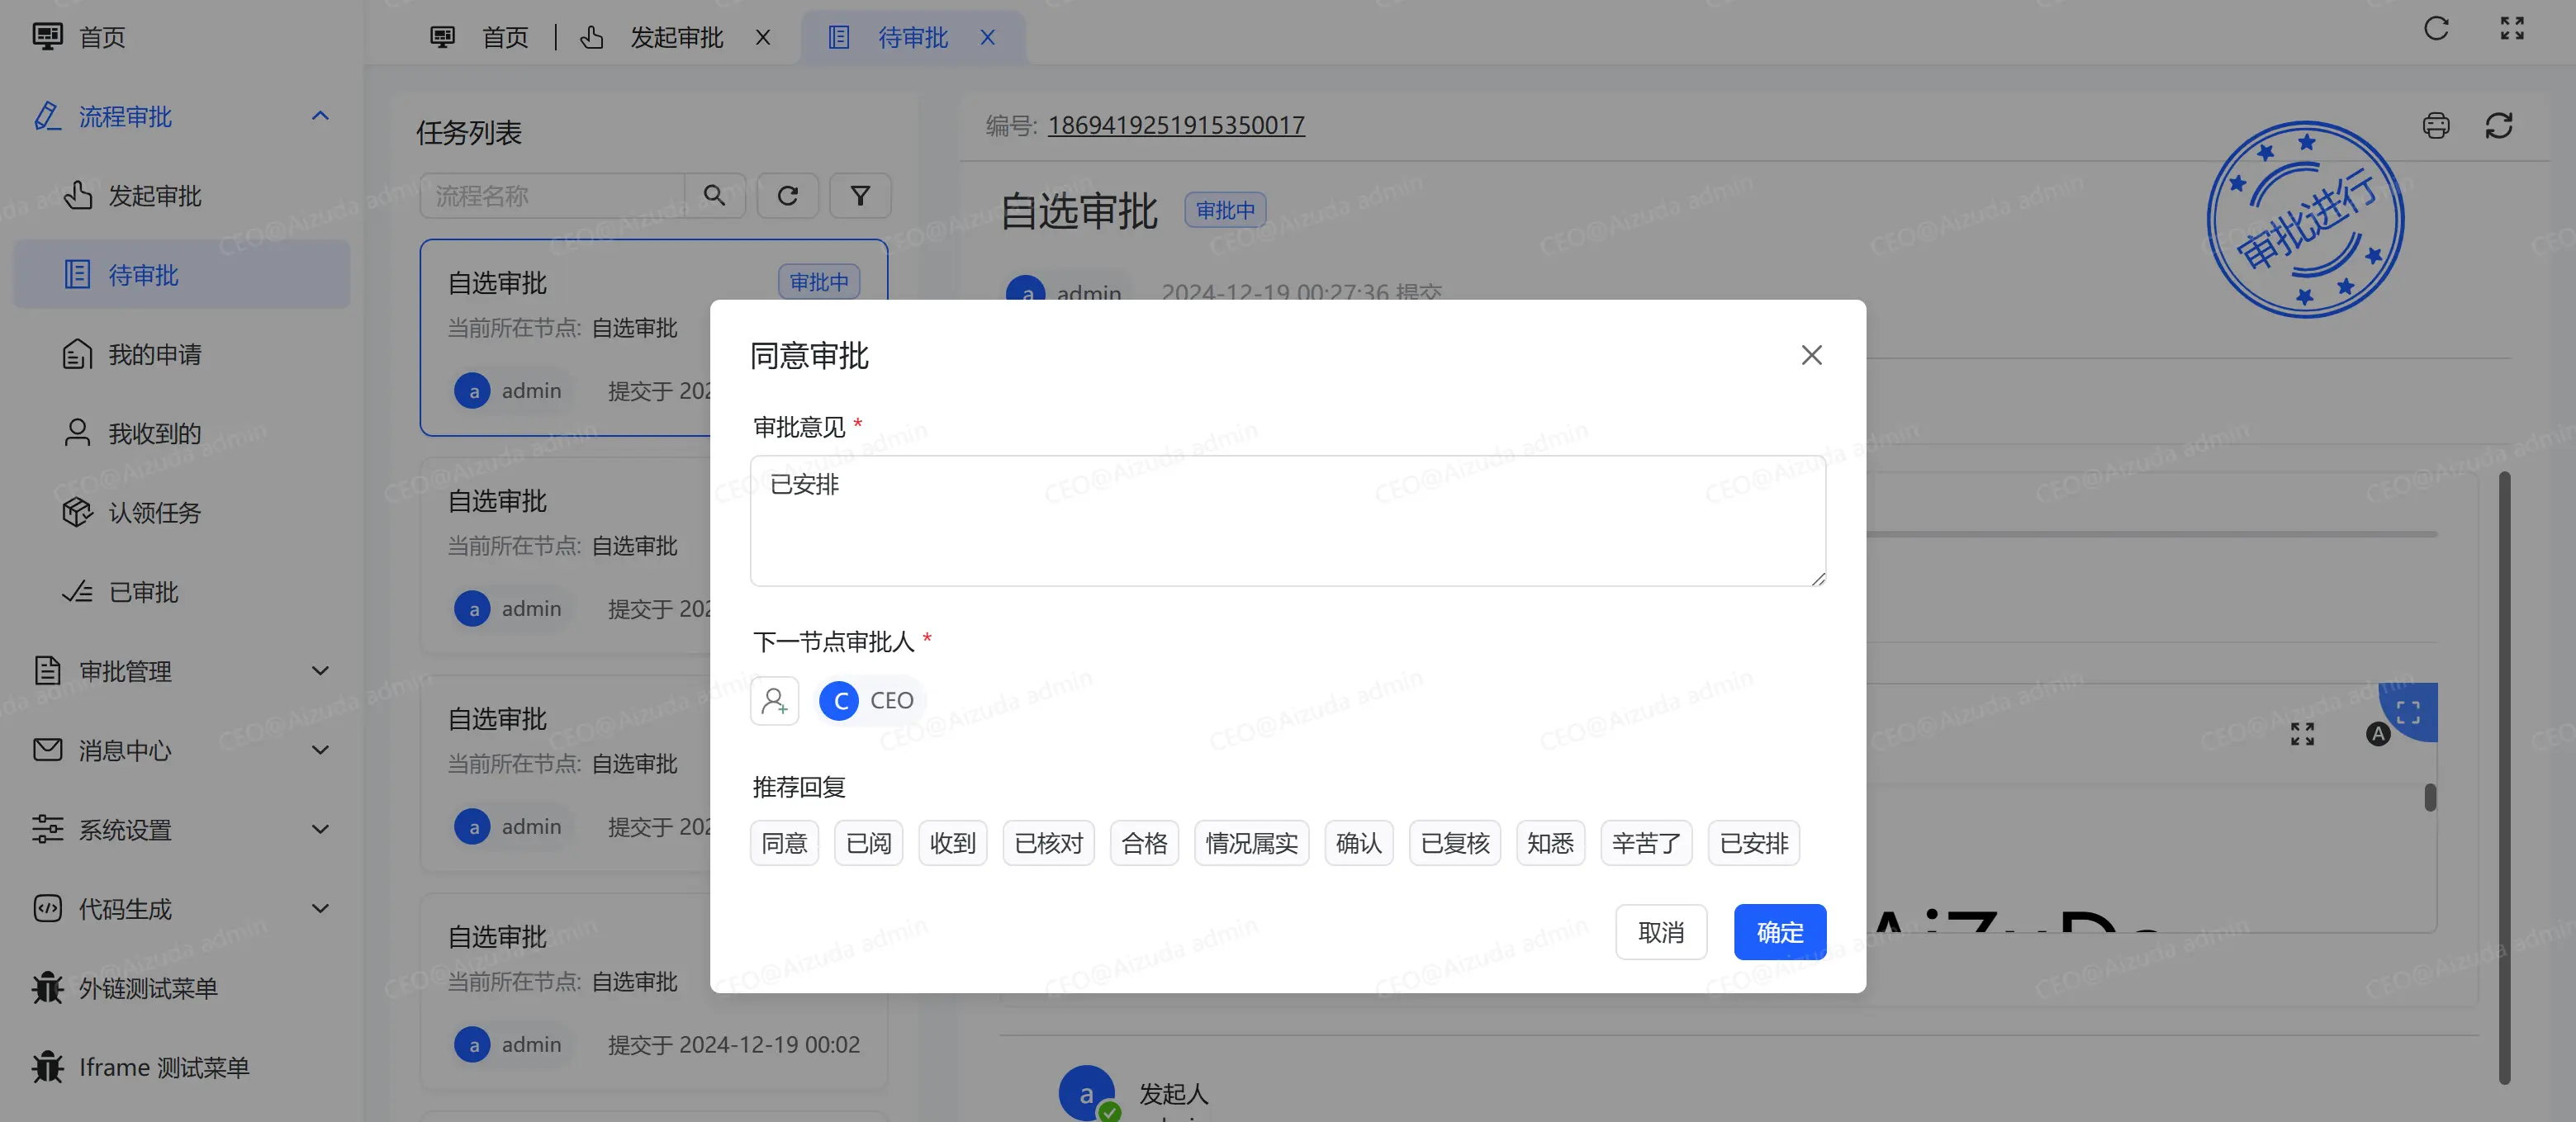Click the detail panel vertical scrollbar
This screenshot has width=2576, height=1122.
click(x=2504, y=778)
